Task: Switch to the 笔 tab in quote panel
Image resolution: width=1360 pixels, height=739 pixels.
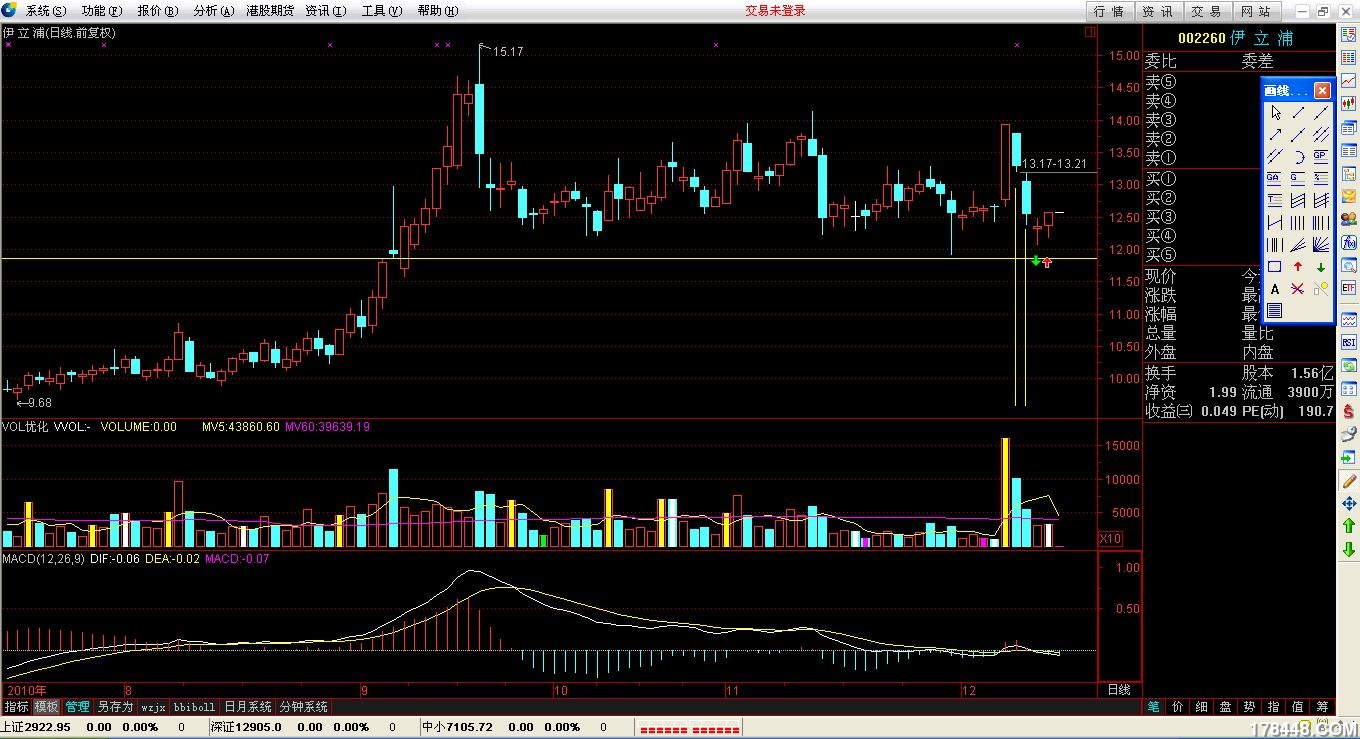Action: click(x=1154, y=707)
